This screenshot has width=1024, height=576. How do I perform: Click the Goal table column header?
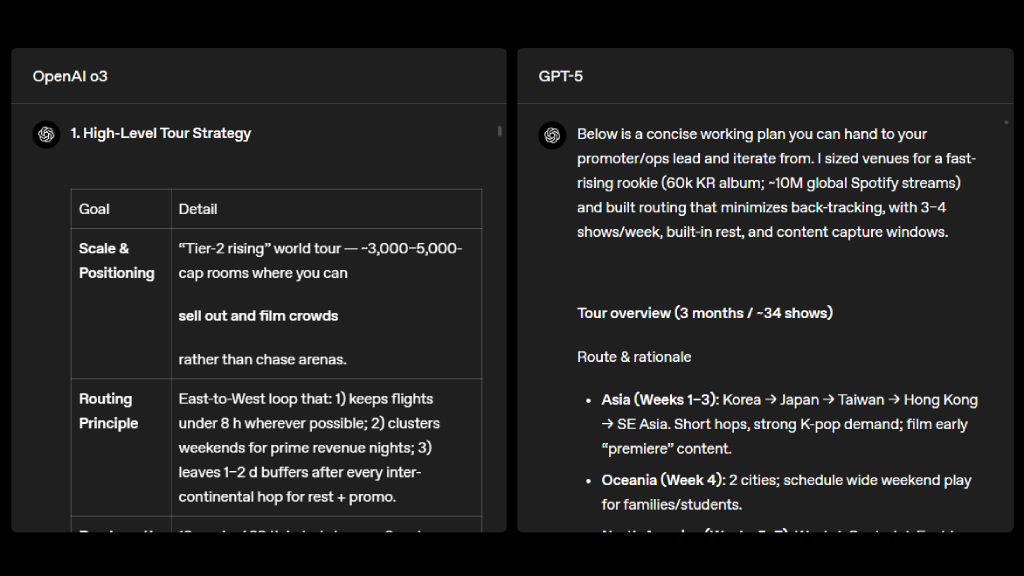click(95, 209)
